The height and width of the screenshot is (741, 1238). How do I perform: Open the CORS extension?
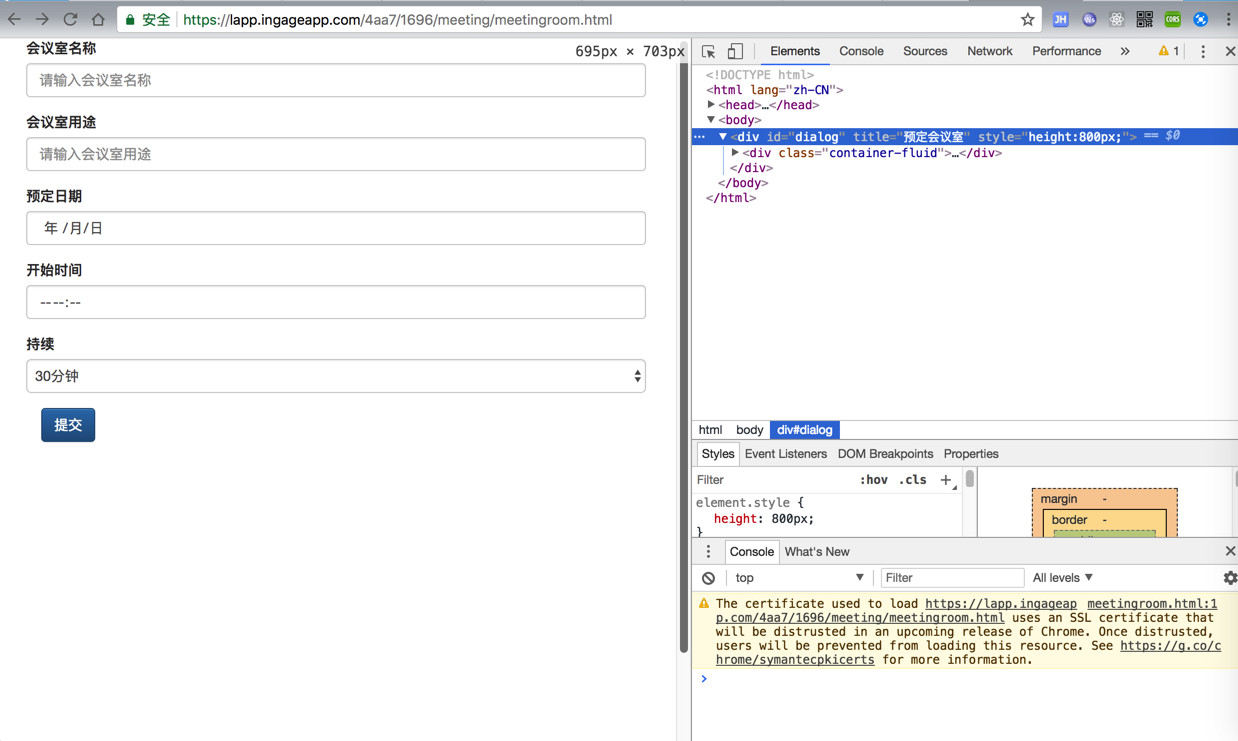(1173, 19)
